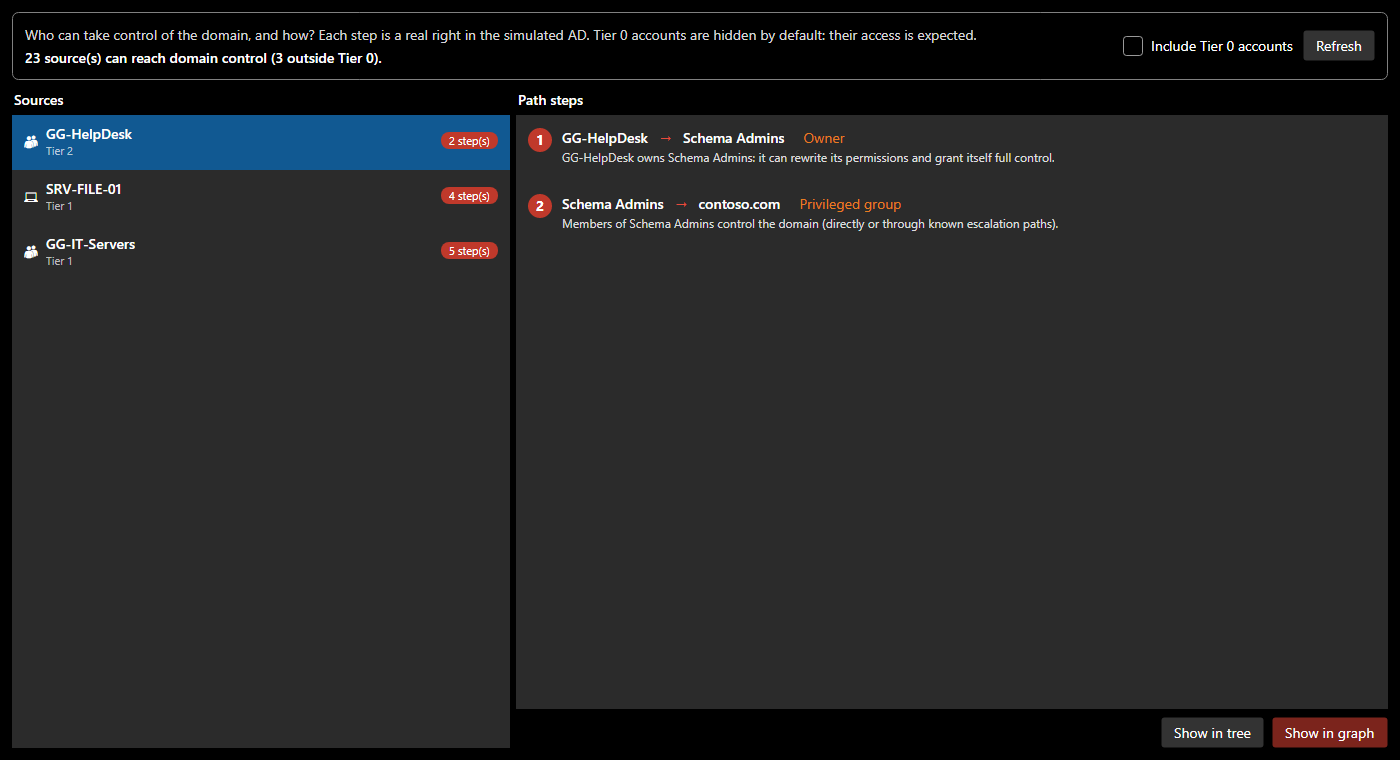The width and height of the screenshot is (1400, 760).
Task: Click the "Who can take control of the domain" text
Action: (500, 35)
